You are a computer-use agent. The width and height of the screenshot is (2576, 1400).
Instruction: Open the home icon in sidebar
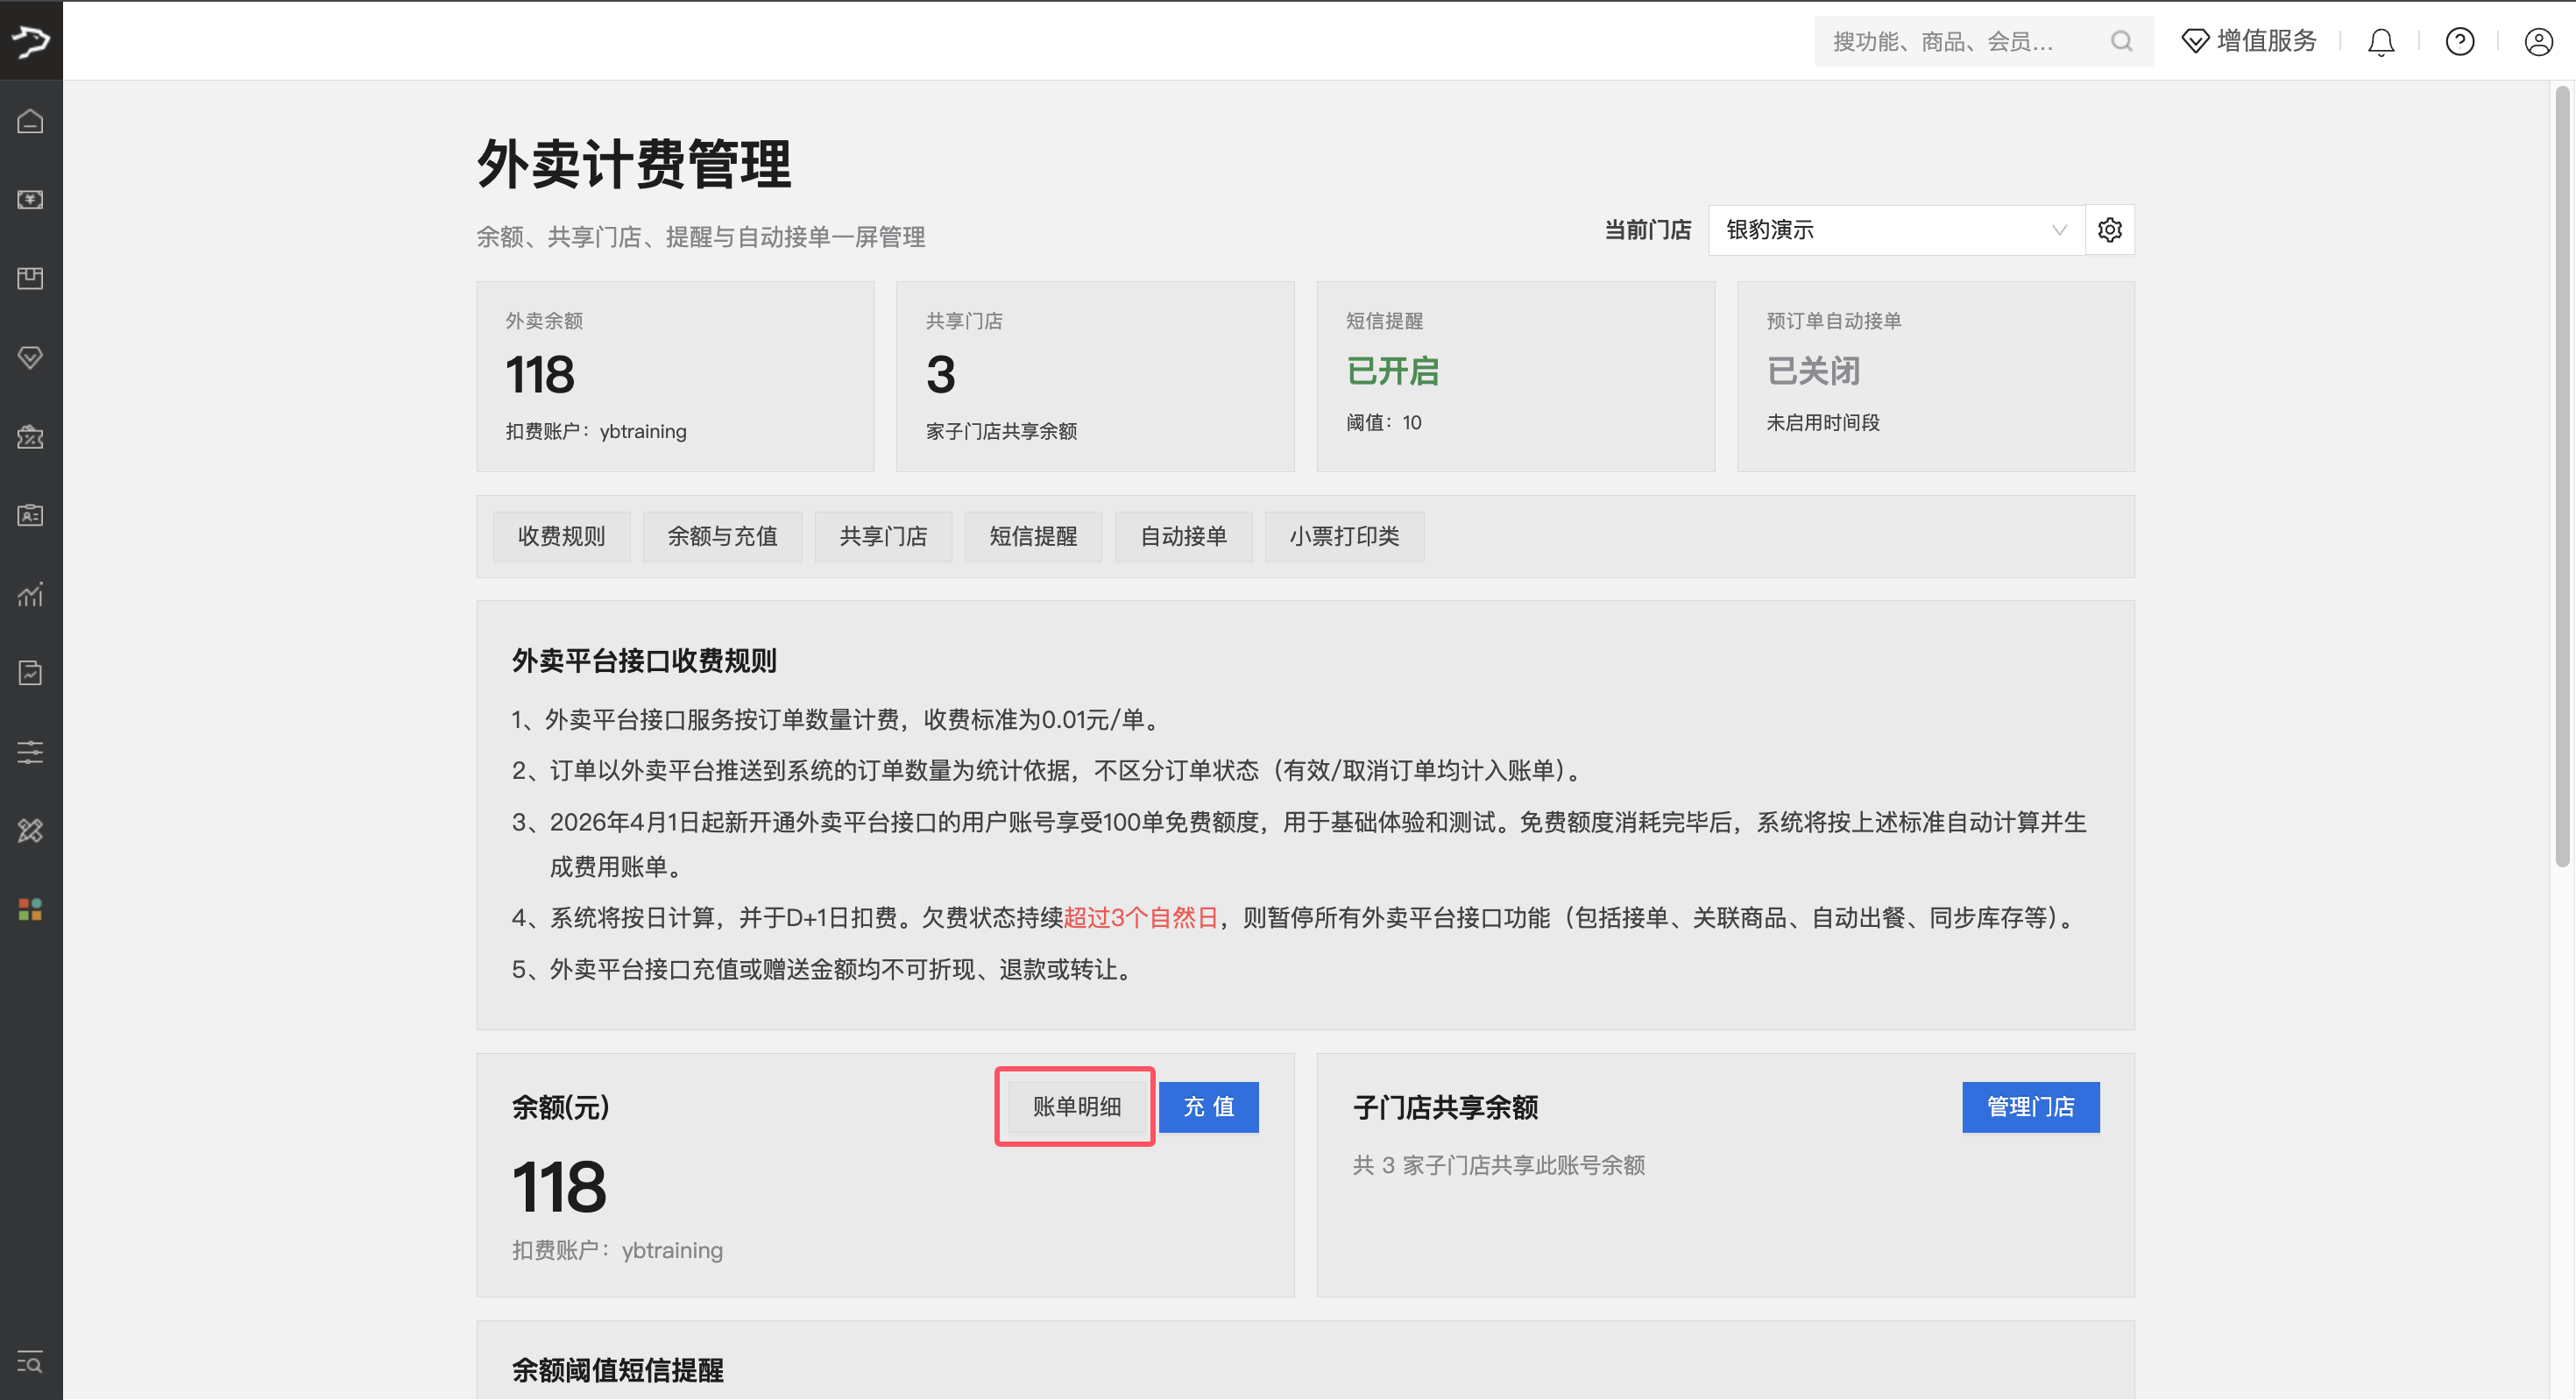(x=30, y=121)
